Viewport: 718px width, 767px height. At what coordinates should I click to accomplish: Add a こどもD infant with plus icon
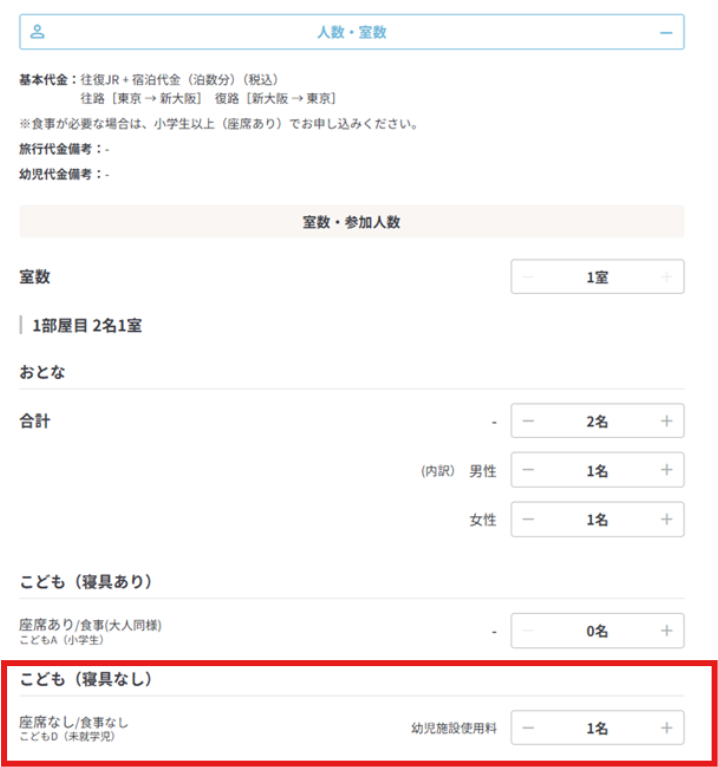click(x=666, y=728)
